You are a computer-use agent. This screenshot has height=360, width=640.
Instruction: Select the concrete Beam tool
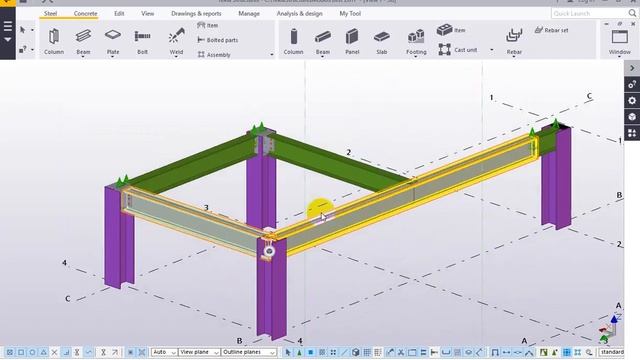coord(322,40)
